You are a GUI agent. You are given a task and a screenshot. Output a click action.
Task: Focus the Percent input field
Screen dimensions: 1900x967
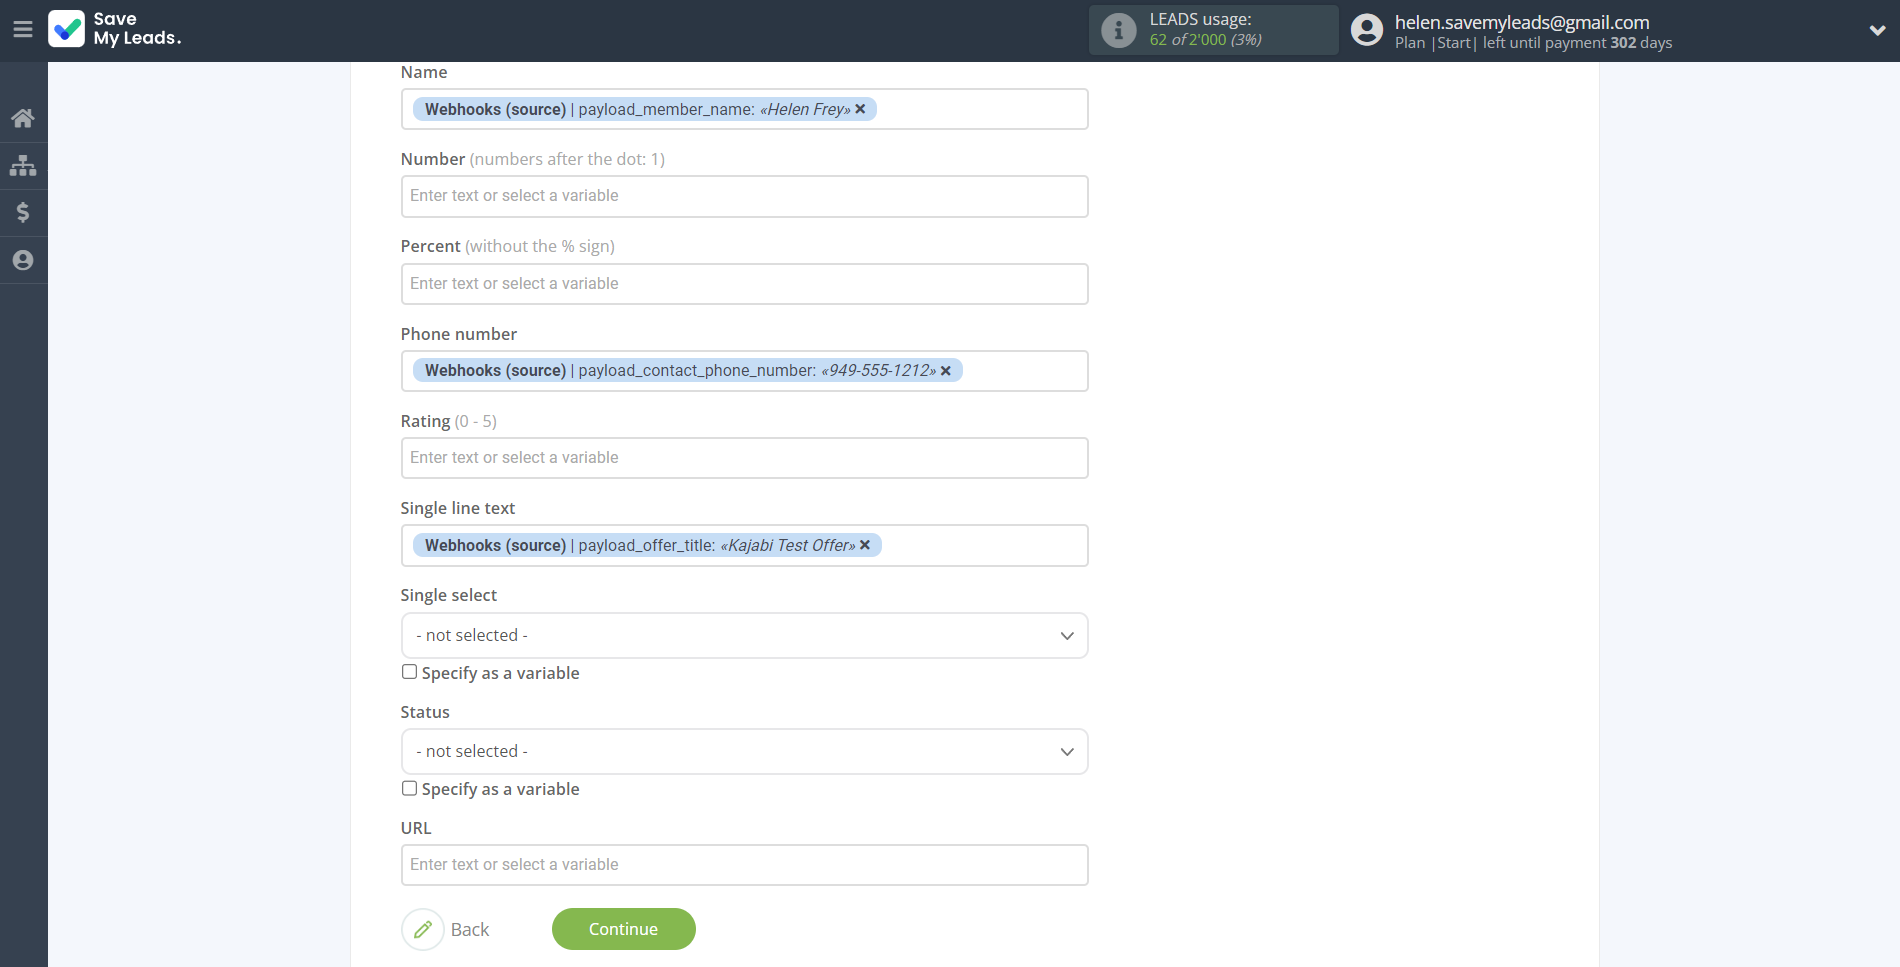point(744,284)
